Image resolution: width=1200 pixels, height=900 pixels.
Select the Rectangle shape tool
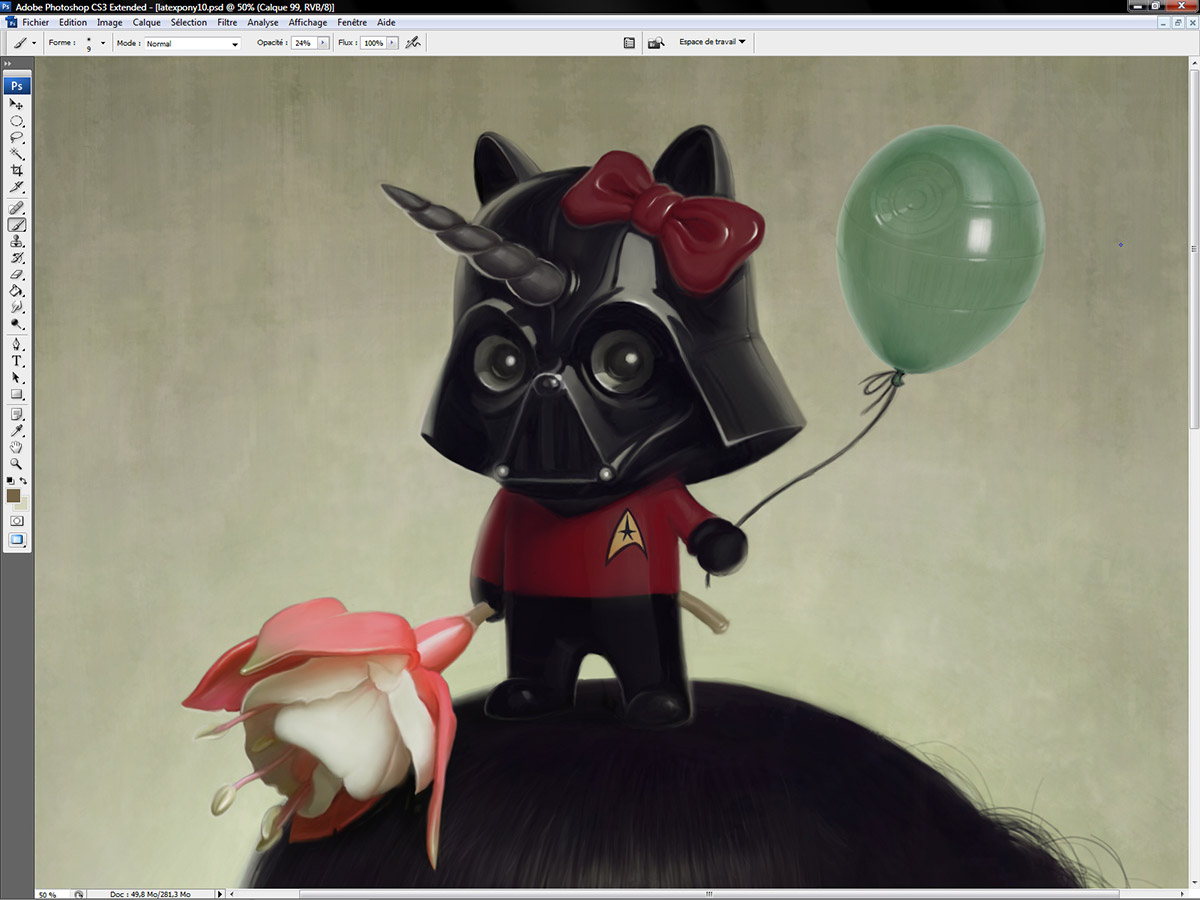(17, 394)
